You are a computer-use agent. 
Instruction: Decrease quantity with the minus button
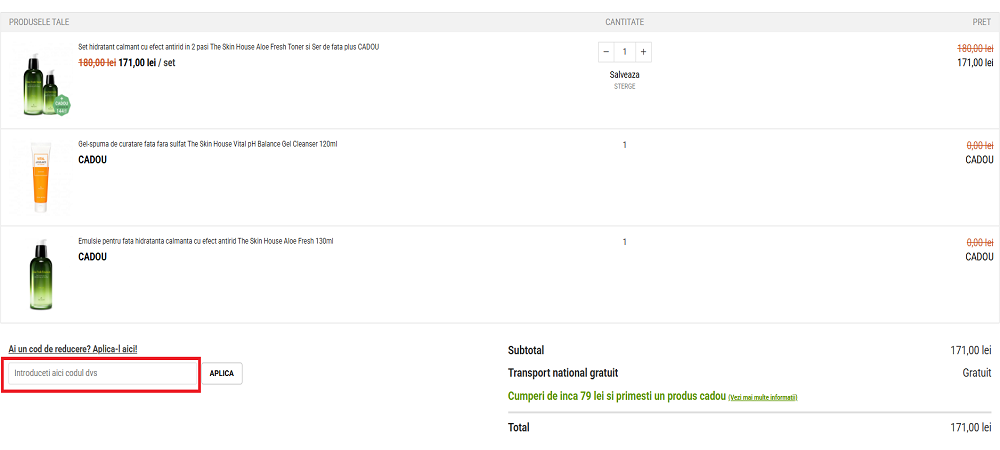tap(606, 52)
